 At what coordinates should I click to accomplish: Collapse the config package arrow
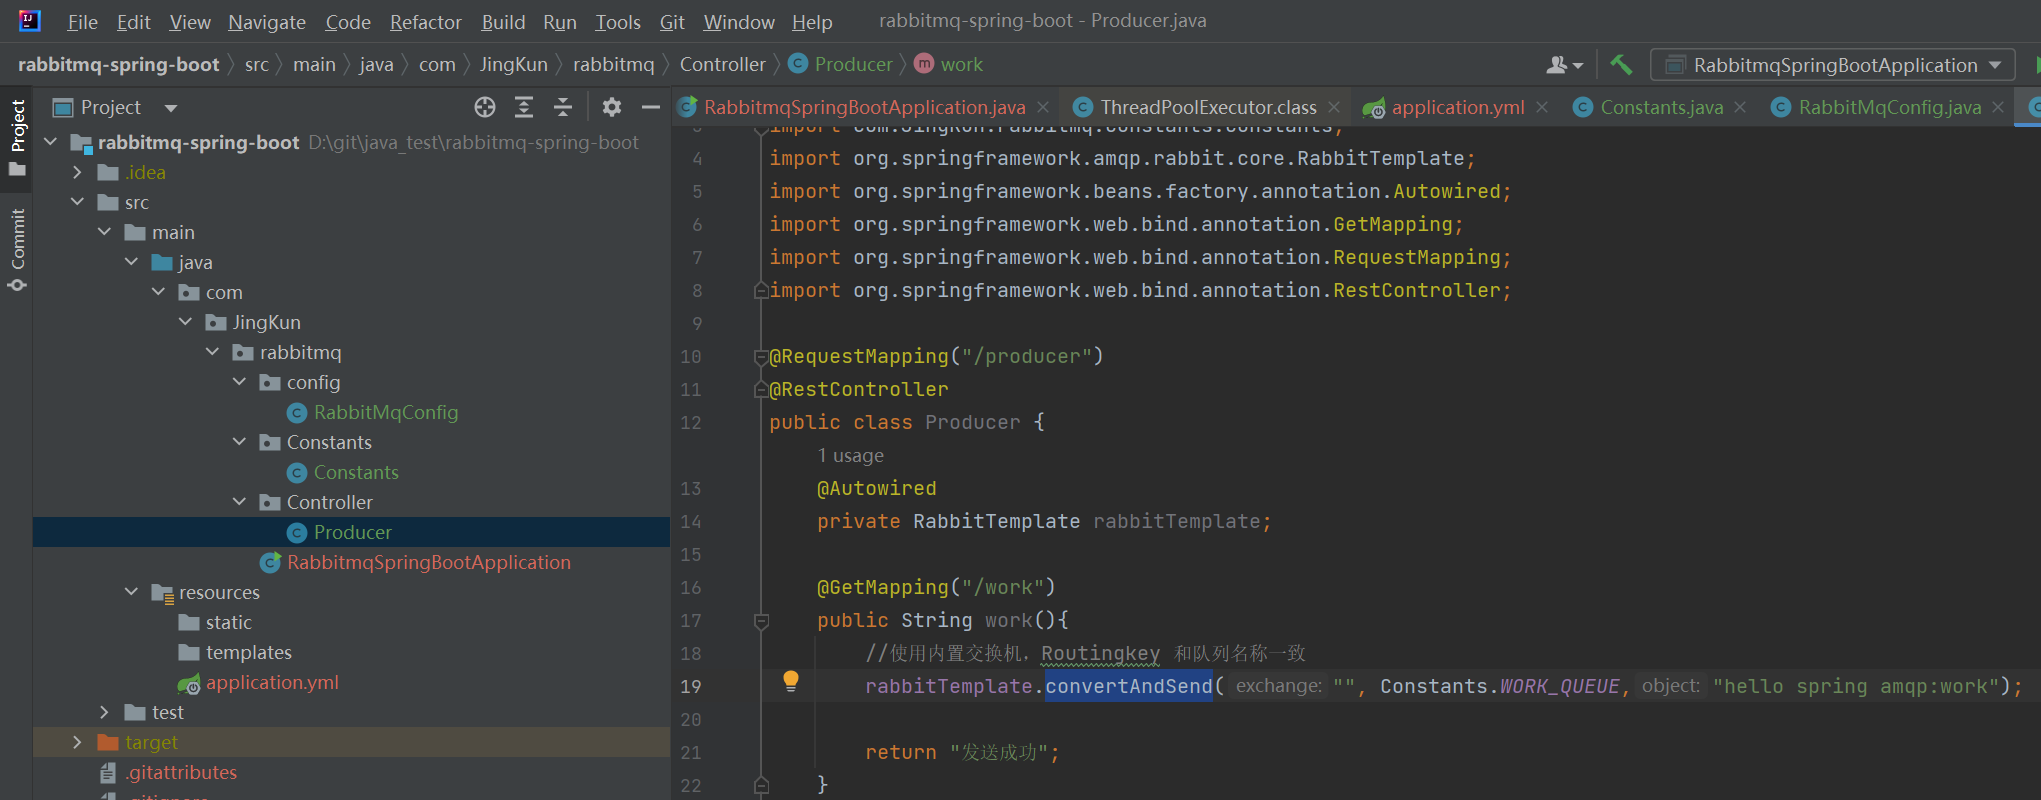[240, 382]
